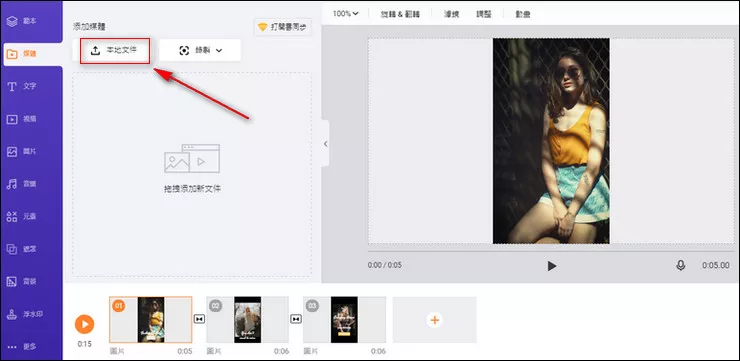Viewport: 740px width, 361px height.
Task: Click the 0:05 duration under scene 01
Action: click(x=184, y=352)
